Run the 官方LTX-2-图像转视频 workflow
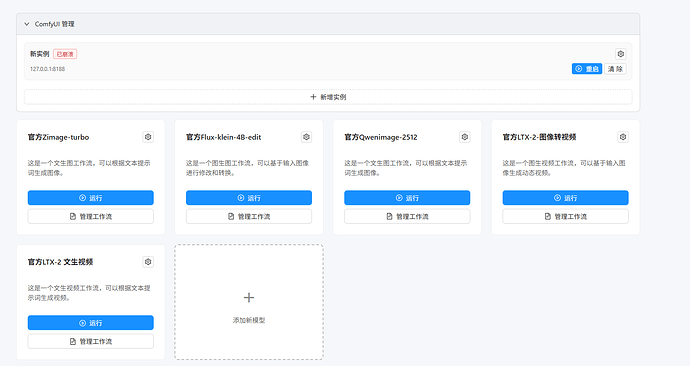The image size is (690, 366). (x=565, y=198)
